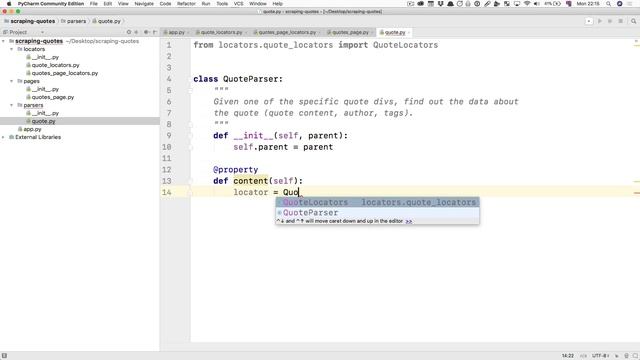Click fold marker beside __init__ on line 9
Viewport: 640px width, 360px height.
point(190,136)
